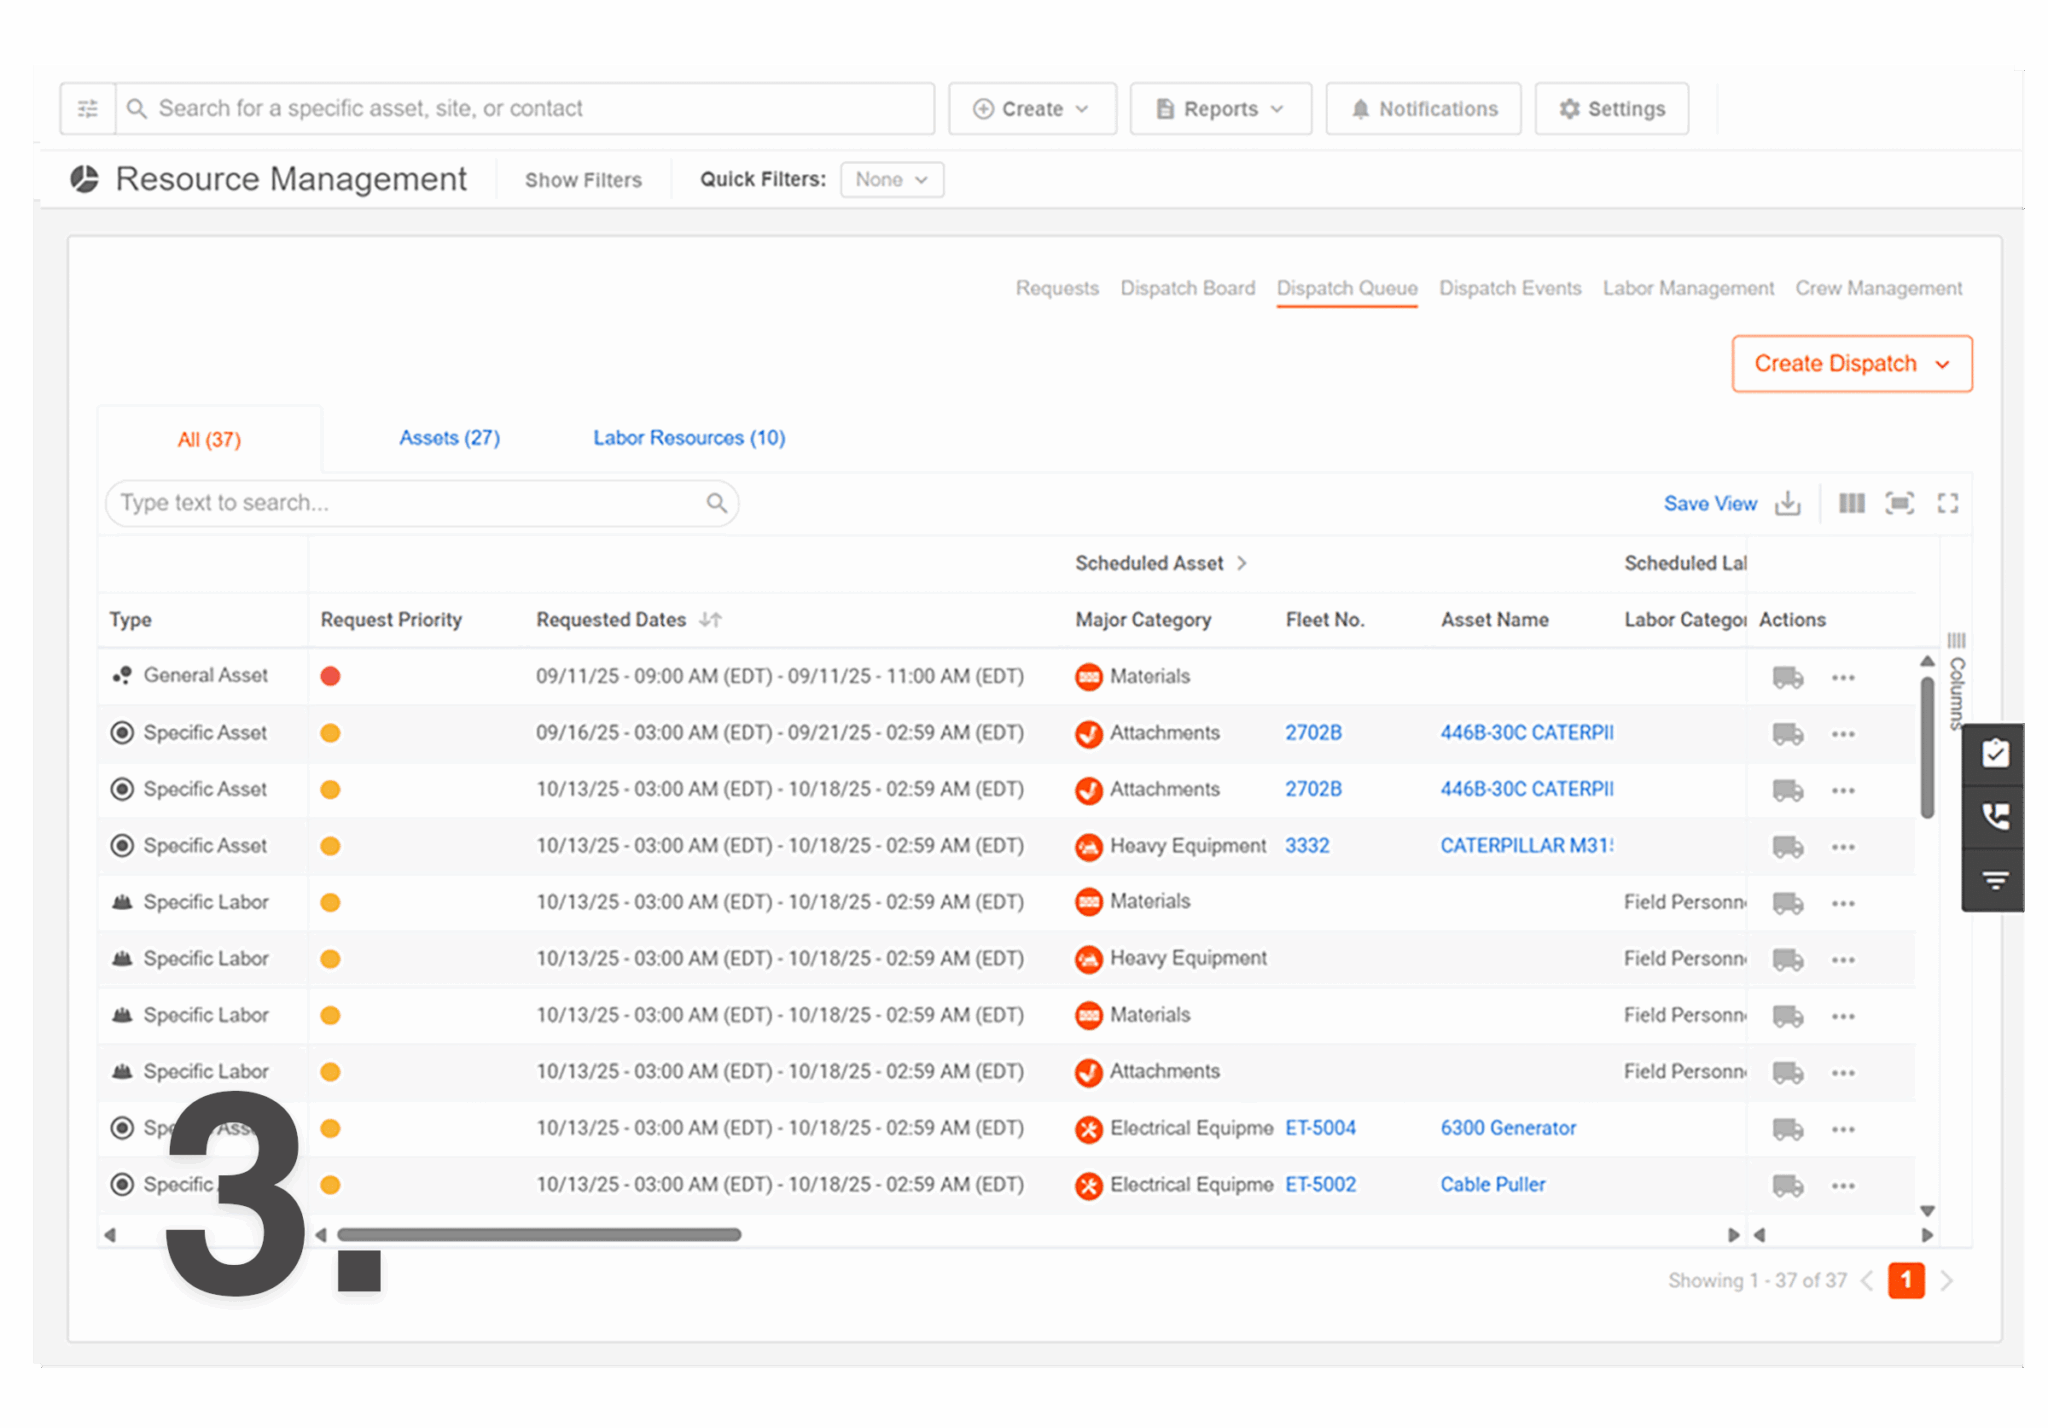Screen dimensions: 2048x1428
Task: Open the Cable Puller asset link
Action: pyautogui.click(x=1492, y=1185)
